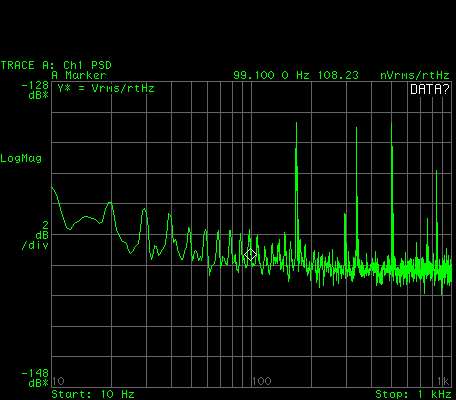
Task: Click the 'nVrms/rtHz' unit label
Action: 415,75
